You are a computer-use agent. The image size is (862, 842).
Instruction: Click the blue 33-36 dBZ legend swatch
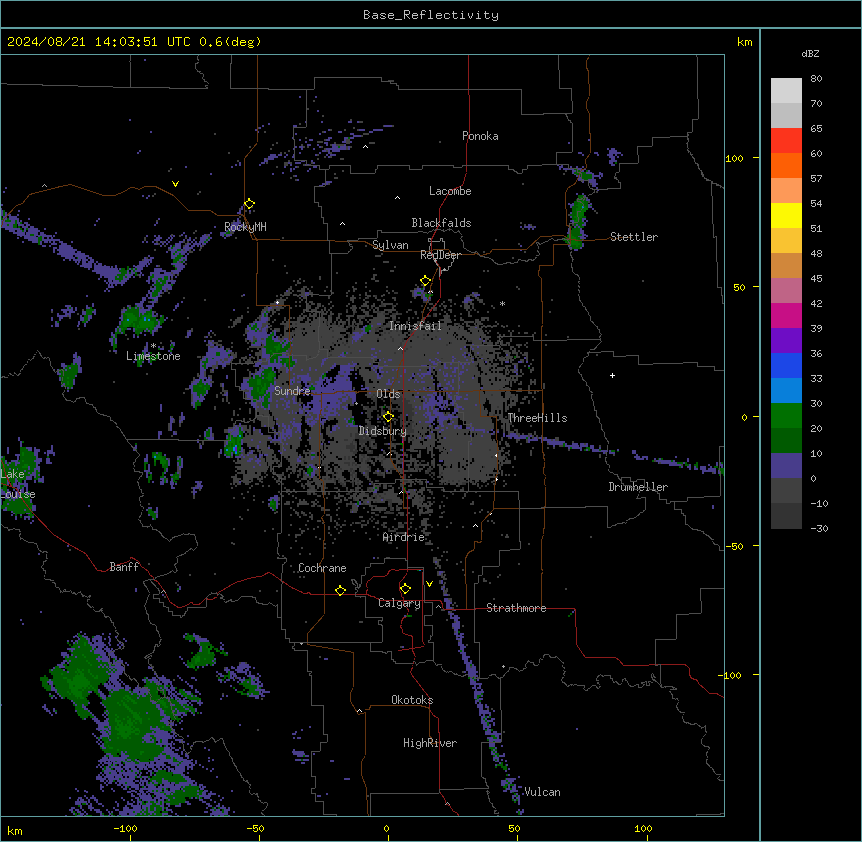786,365
